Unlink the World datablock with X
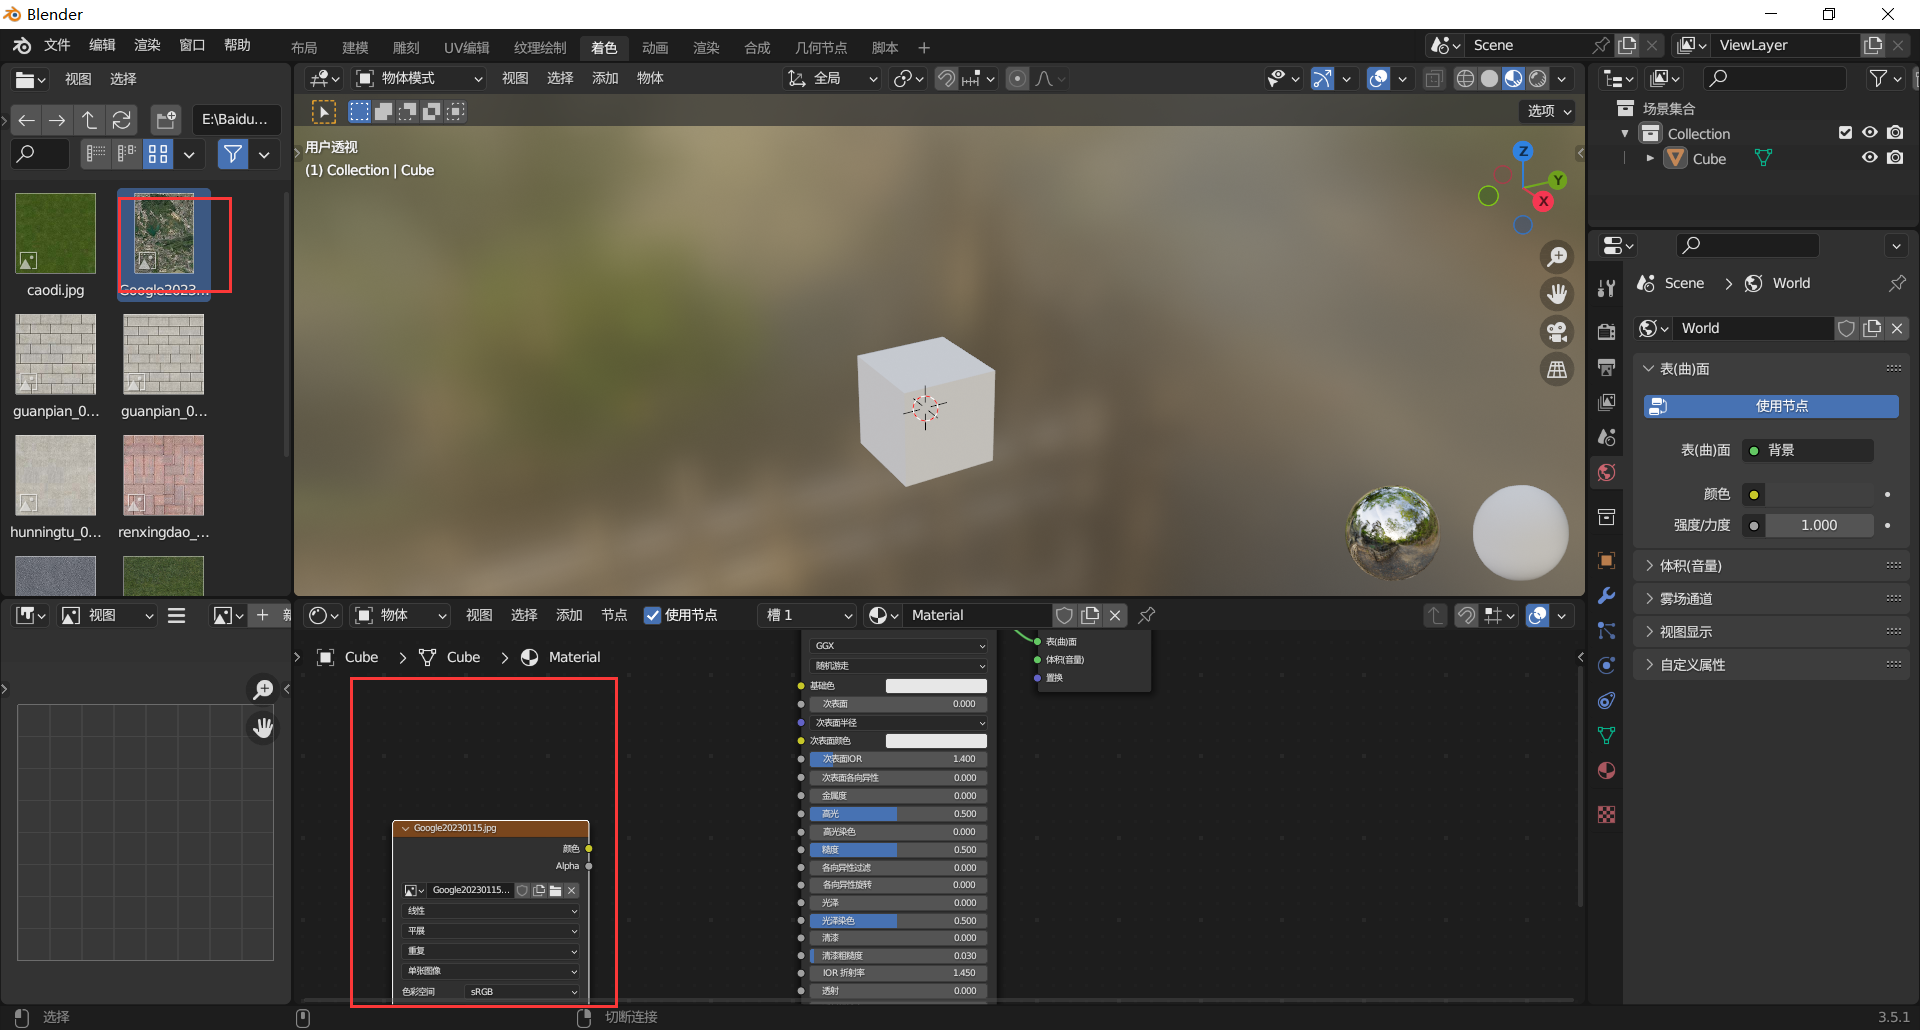Viewport: 1920px width, 1030px height. pyautogui.click(x=1897, y=328)
